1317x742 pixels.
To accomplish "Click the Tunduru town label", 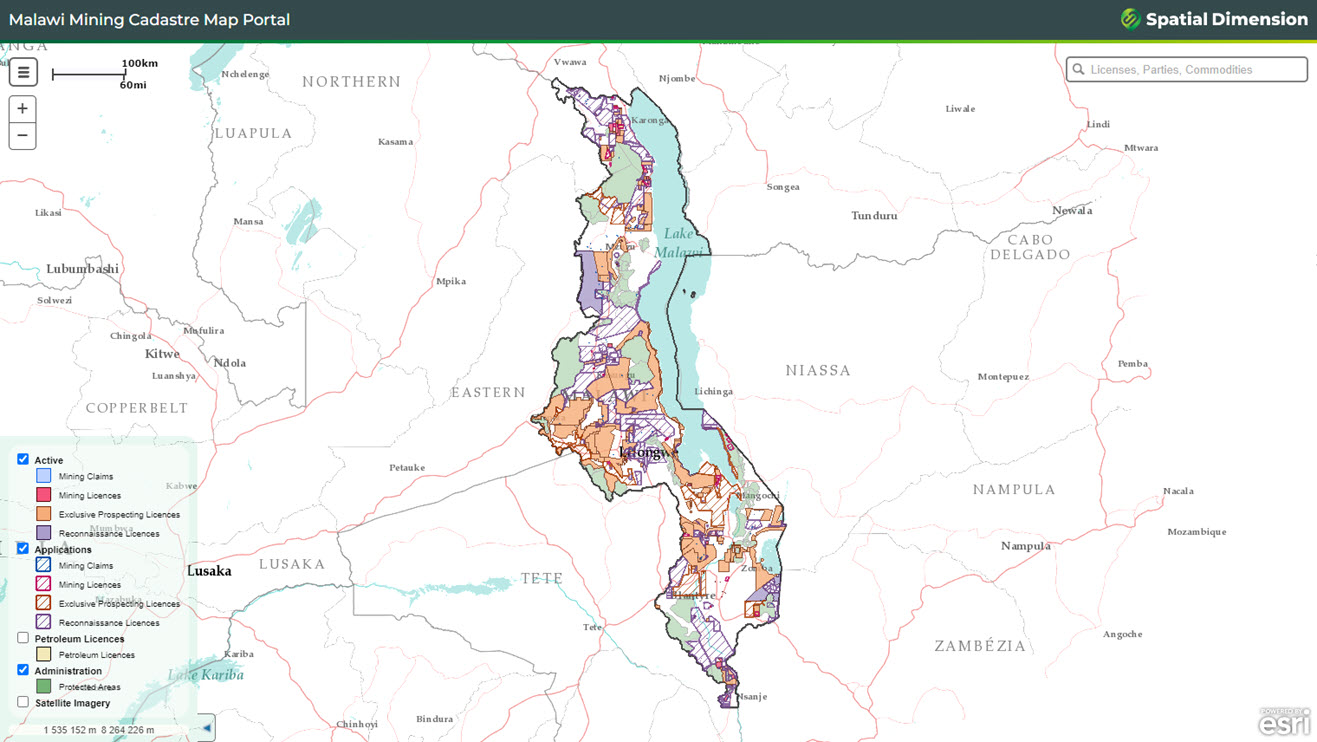I will coord(874,216).
